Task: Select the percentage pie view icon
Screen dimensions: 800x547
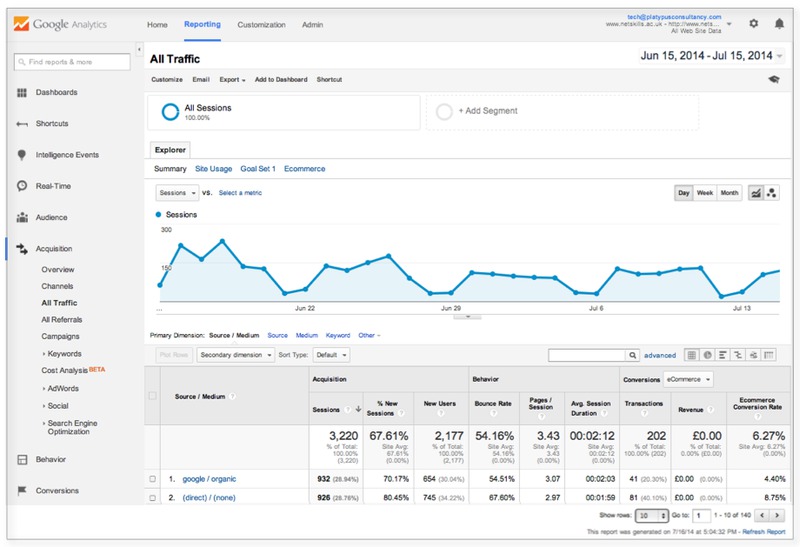Action: pyautogui.click(x=707, y=355)
